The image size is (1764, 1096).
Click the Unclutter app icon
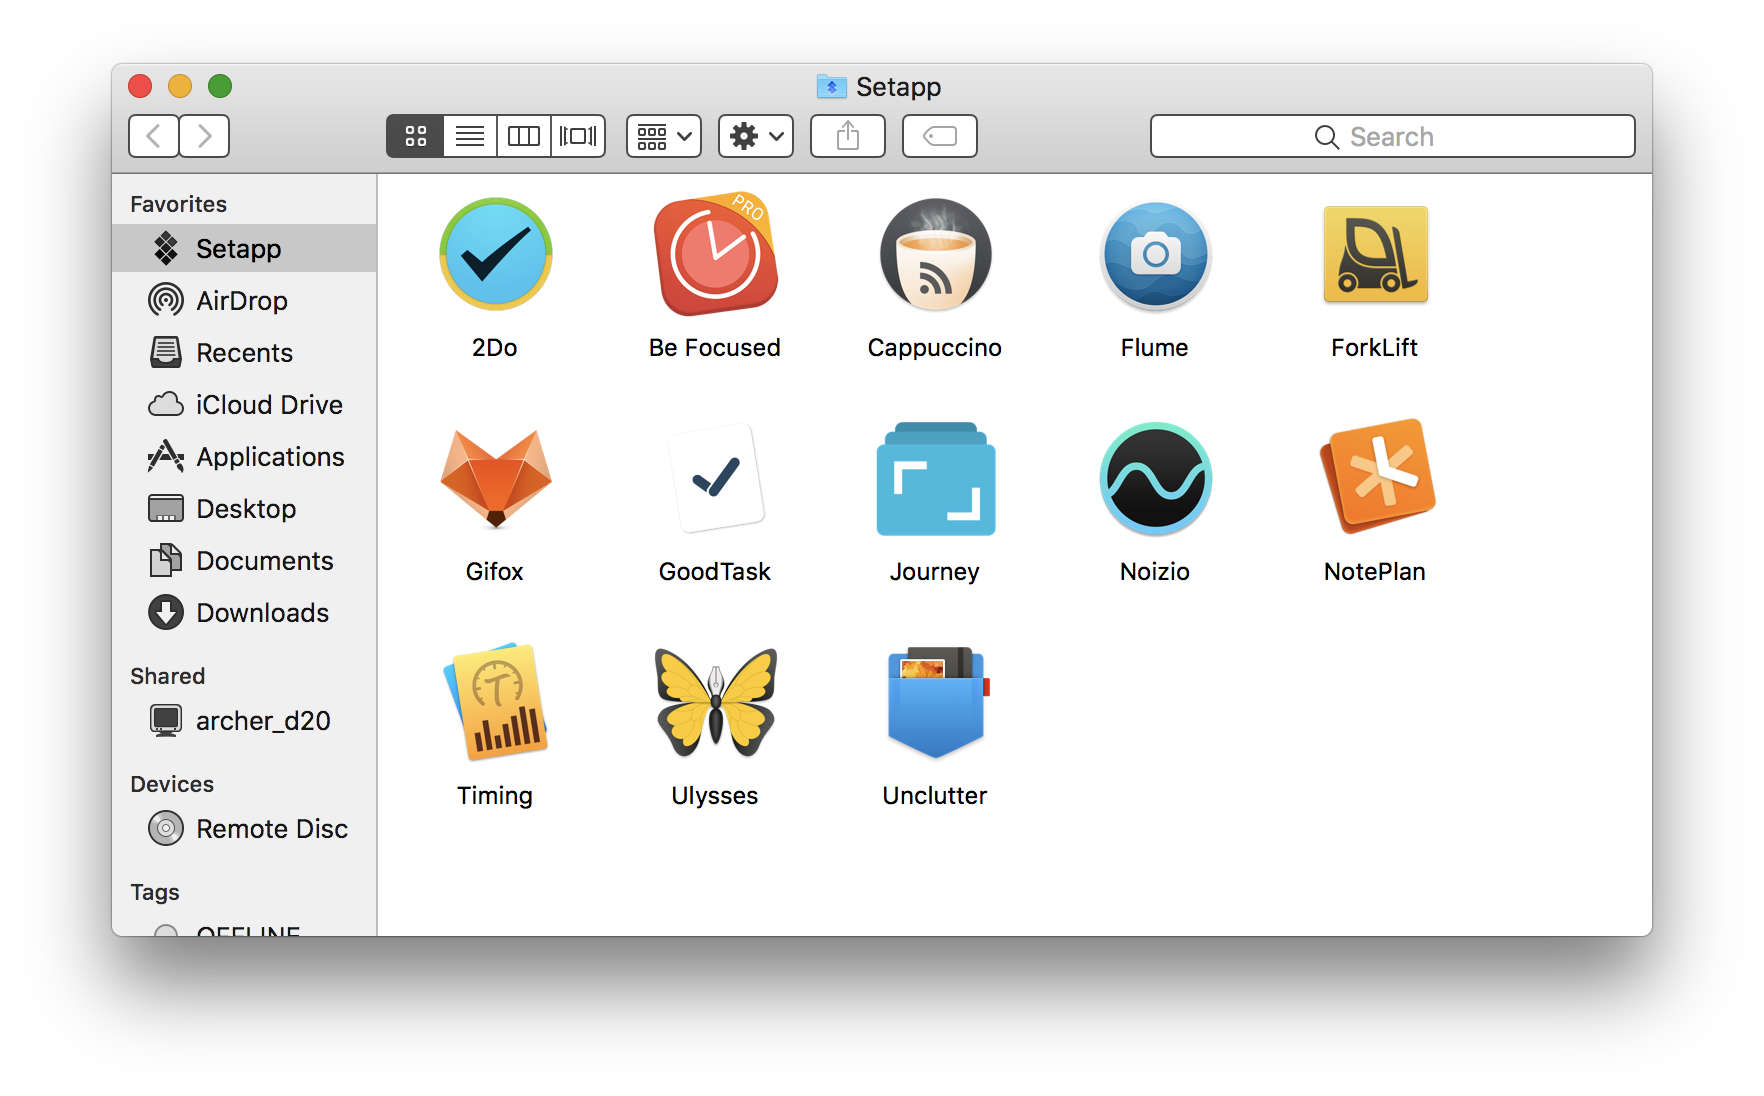937,702
